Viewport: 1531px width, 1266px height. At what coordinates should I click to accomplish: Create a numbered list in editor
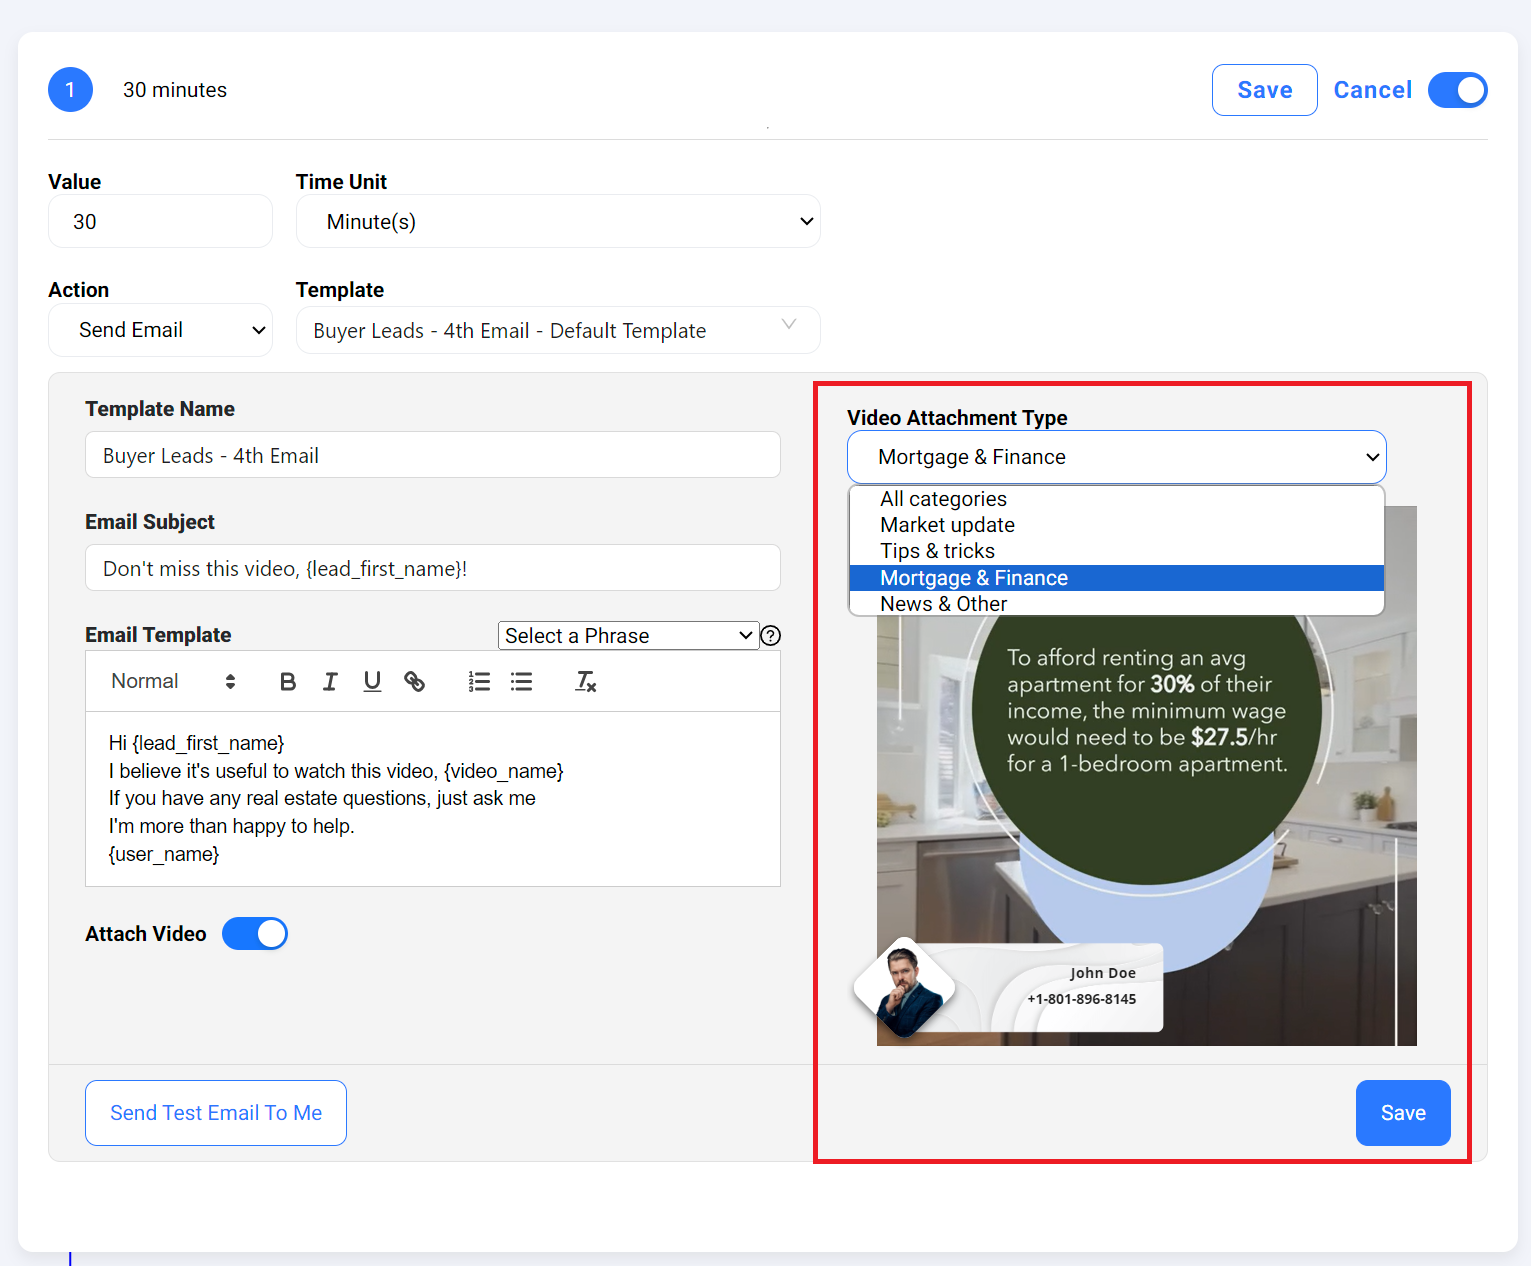[x=479, y=682]
